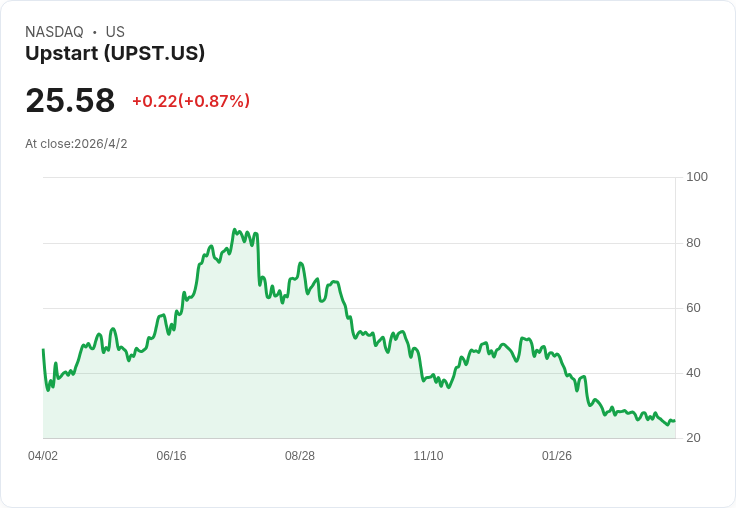Click the rightmost end of the price line
The image size is (736, 508).
[x=674, y=421]
